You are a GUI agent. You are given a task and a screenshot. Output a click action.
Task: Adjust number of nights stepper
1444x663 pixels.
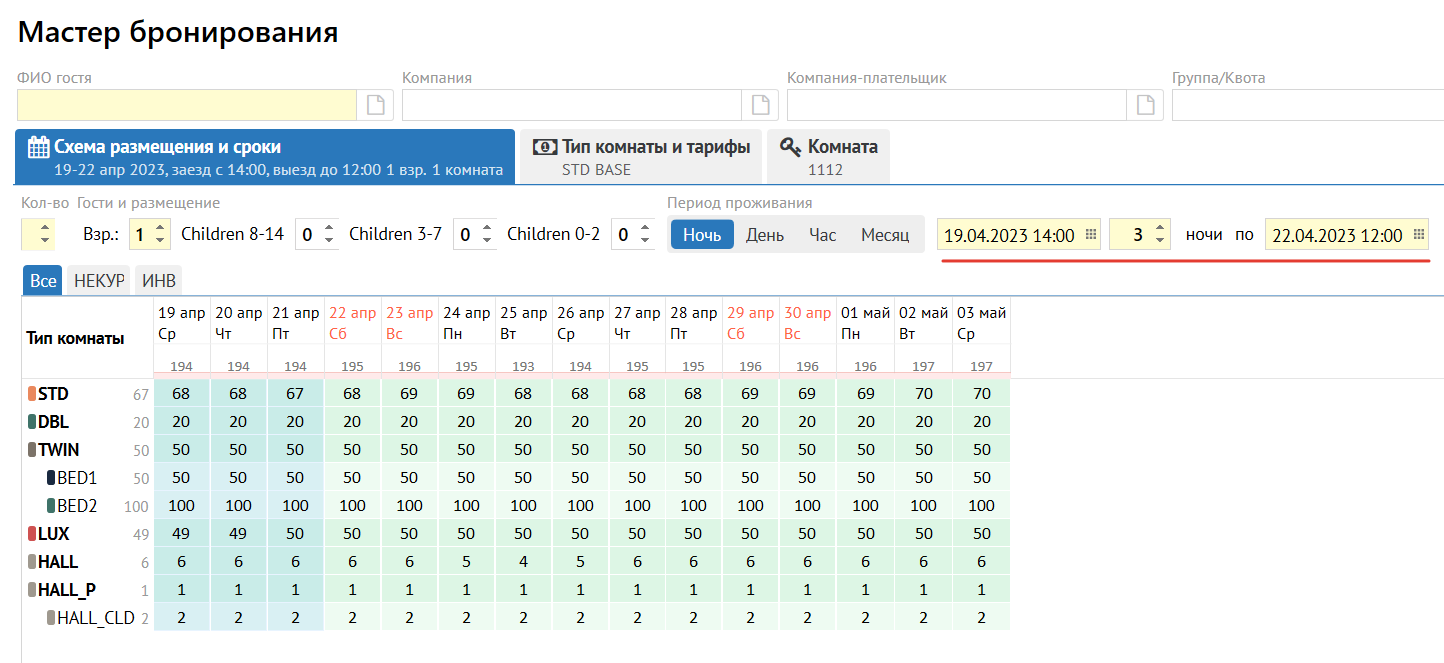tap(1159, 235)
